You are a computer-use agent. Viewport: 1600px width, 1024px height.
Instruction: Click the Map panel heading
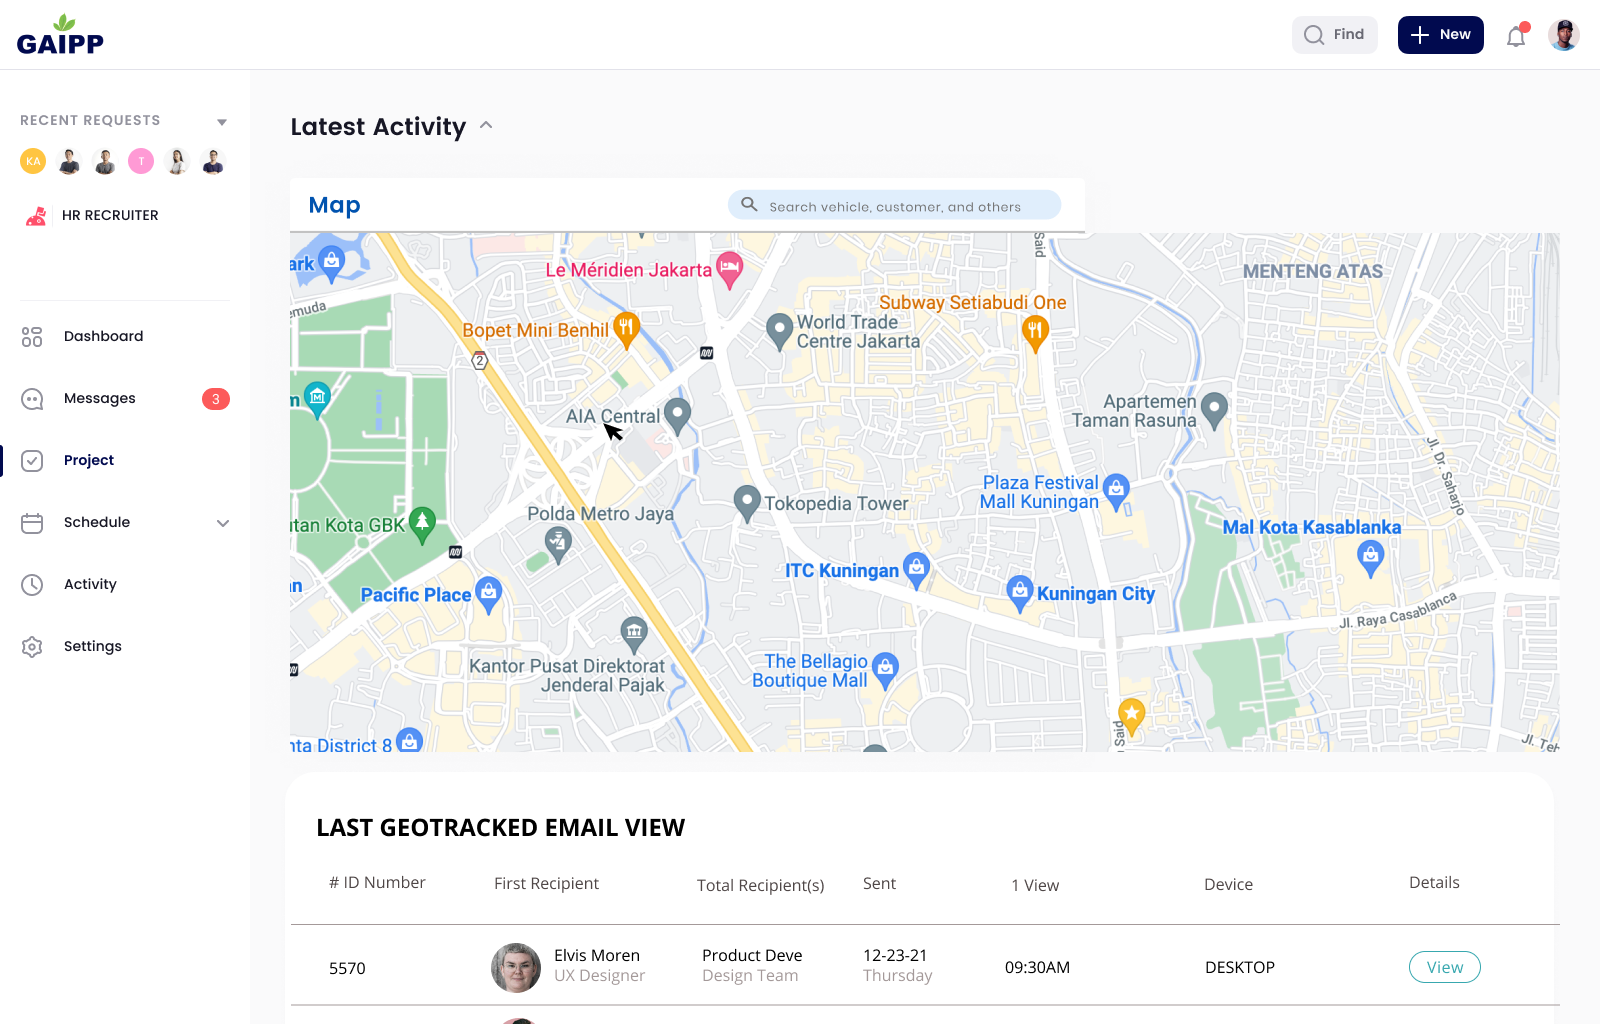pyautogui.click(x=335, y=205)
